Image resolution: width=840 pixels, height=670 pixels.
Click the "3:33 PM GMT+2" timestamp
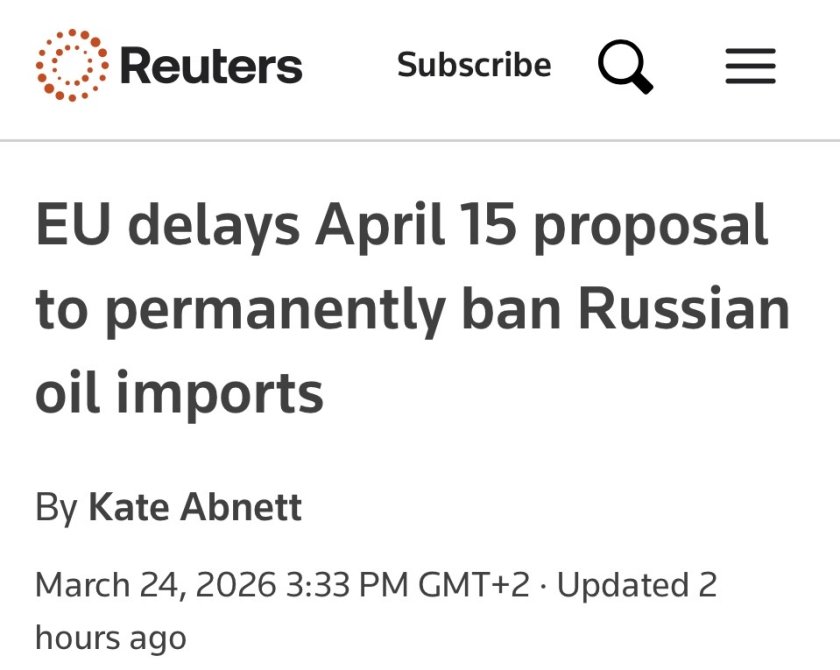coord(407,584)
